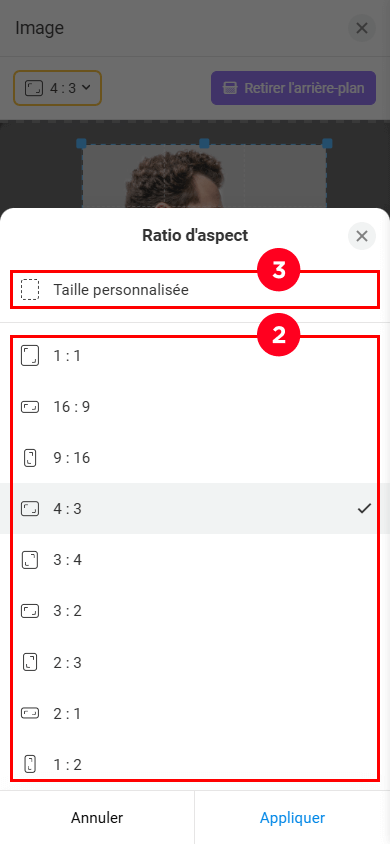Select the 2 : 1 wide ratio icon
390x844 pixels.
point(30,714)
